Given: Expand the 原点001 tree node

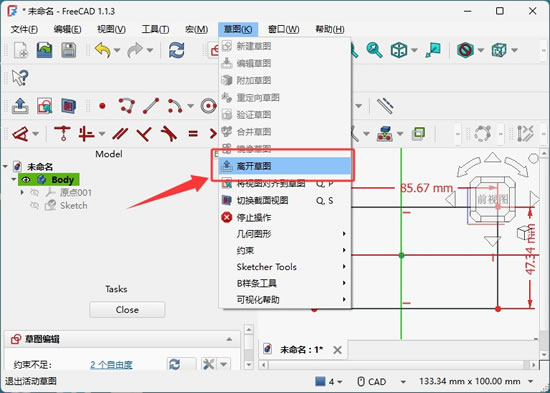Looking at the screenshot, I should pos(22,192).
